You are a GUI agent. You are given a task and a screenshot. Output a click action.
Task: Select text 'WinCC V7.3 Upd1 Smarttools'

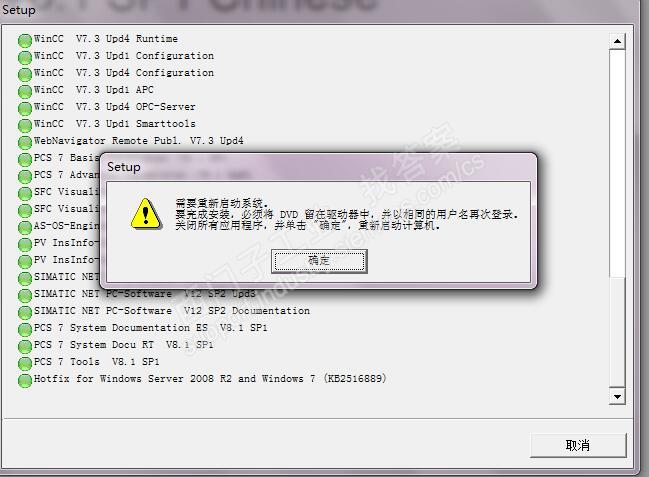click(x=115, y=123)
